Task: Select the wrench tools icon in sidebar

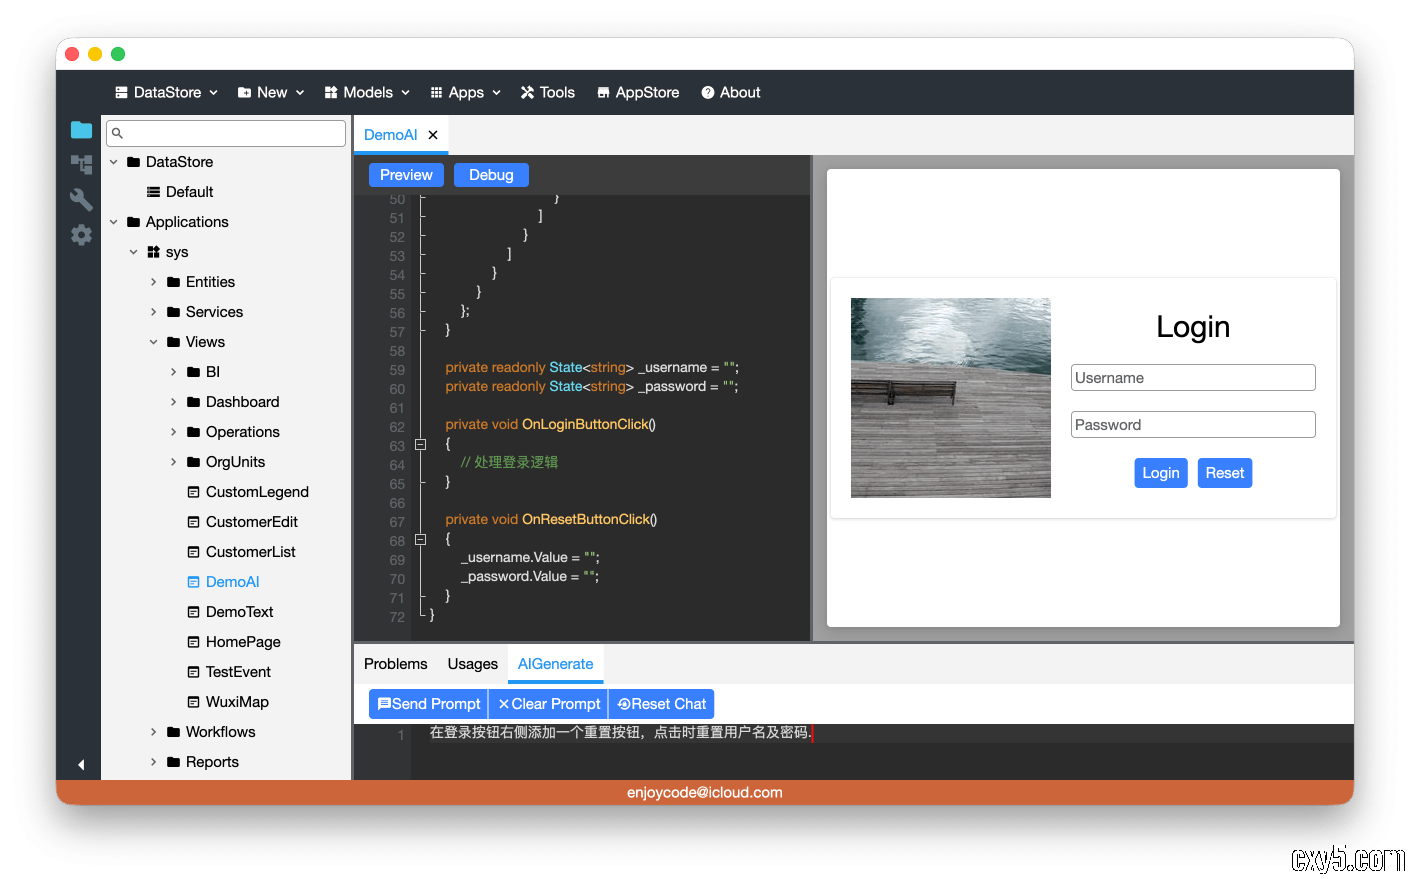Action: (81, 199)
